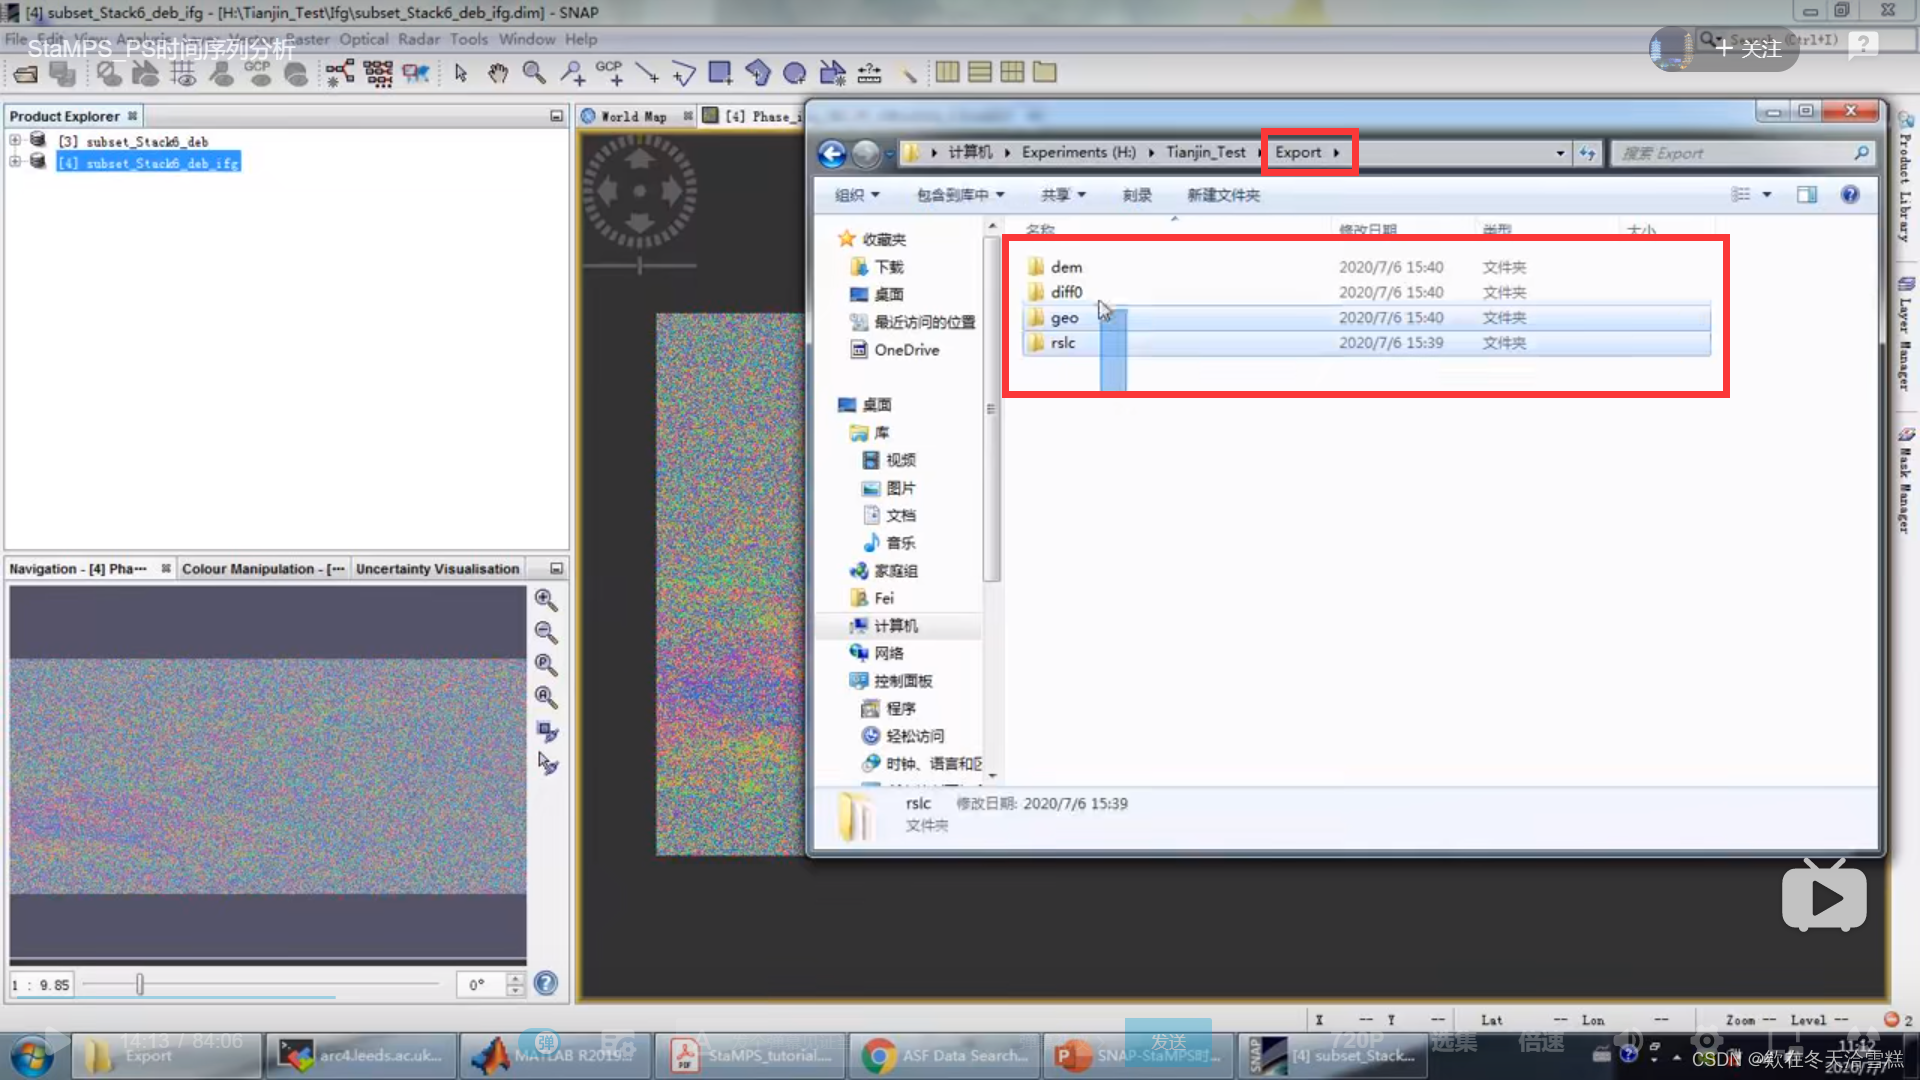Screen dimensions: 1920x1080
Task: Click Zoom In icon in Navigation panel
Action: [x=545, y=599]
